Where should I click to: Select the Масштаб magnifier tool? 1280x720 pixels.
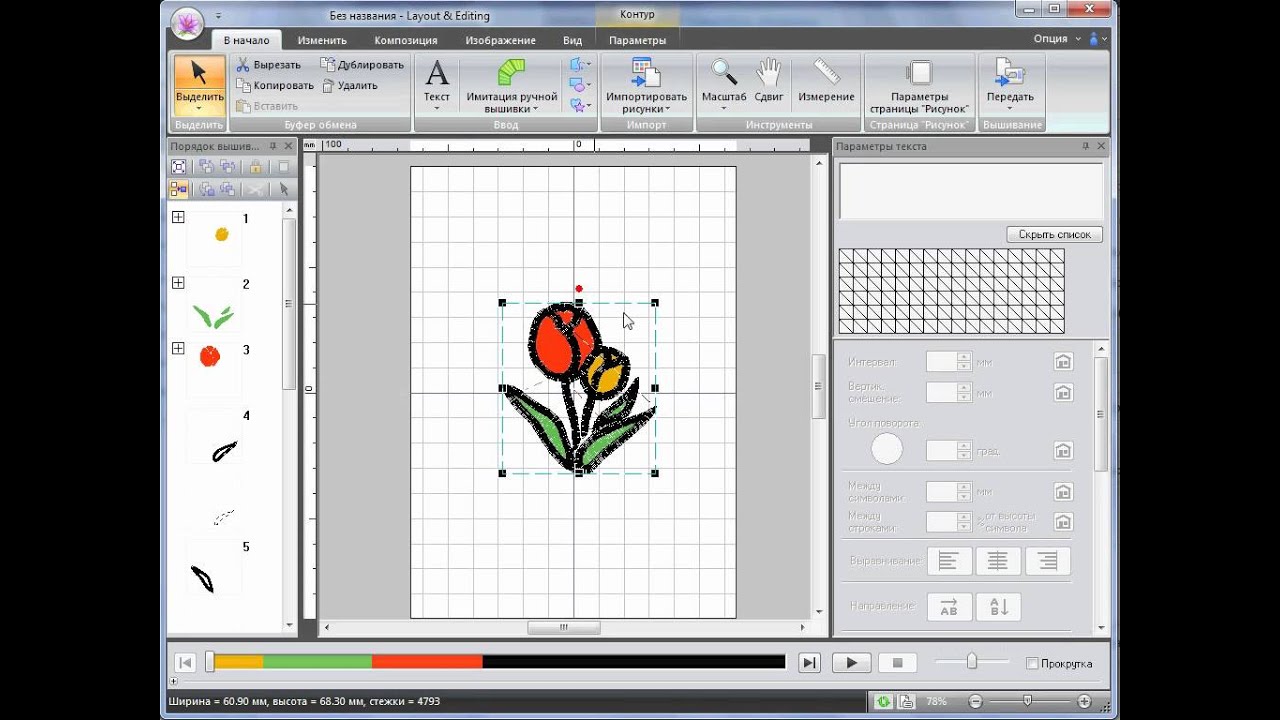point(724,80)
